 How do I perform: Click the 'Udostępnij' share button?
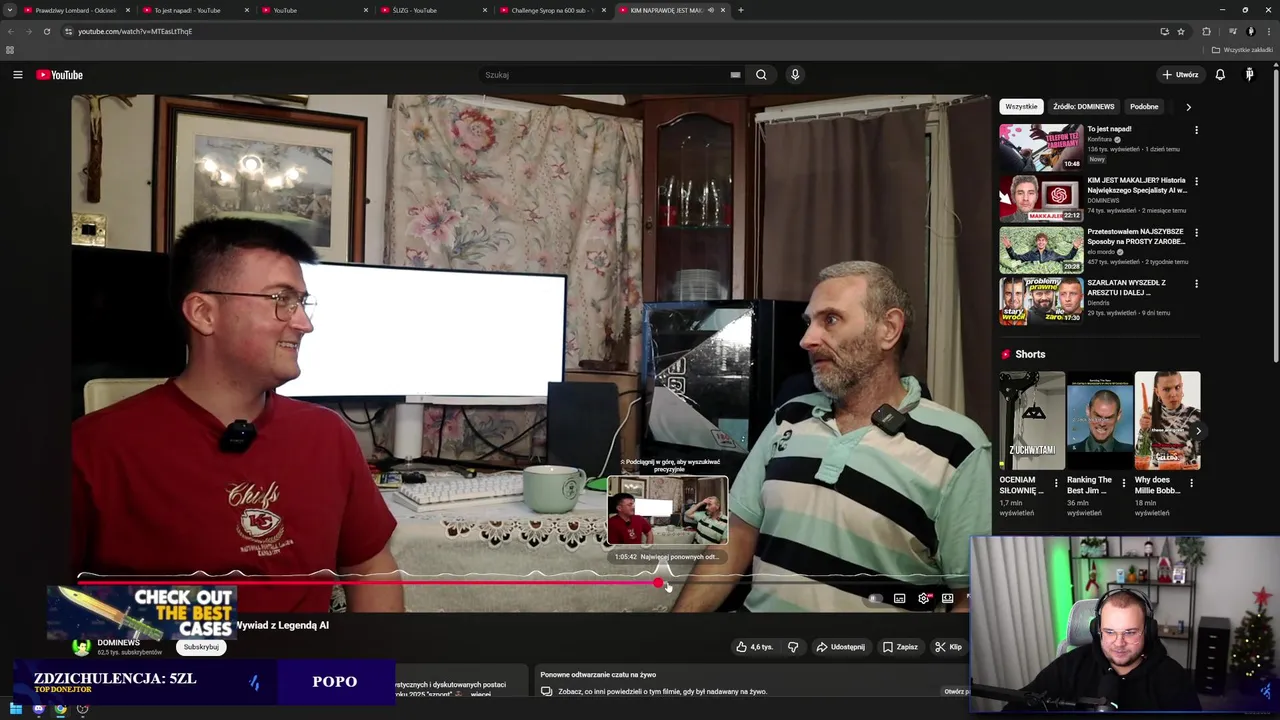click(x=840, y=647)
